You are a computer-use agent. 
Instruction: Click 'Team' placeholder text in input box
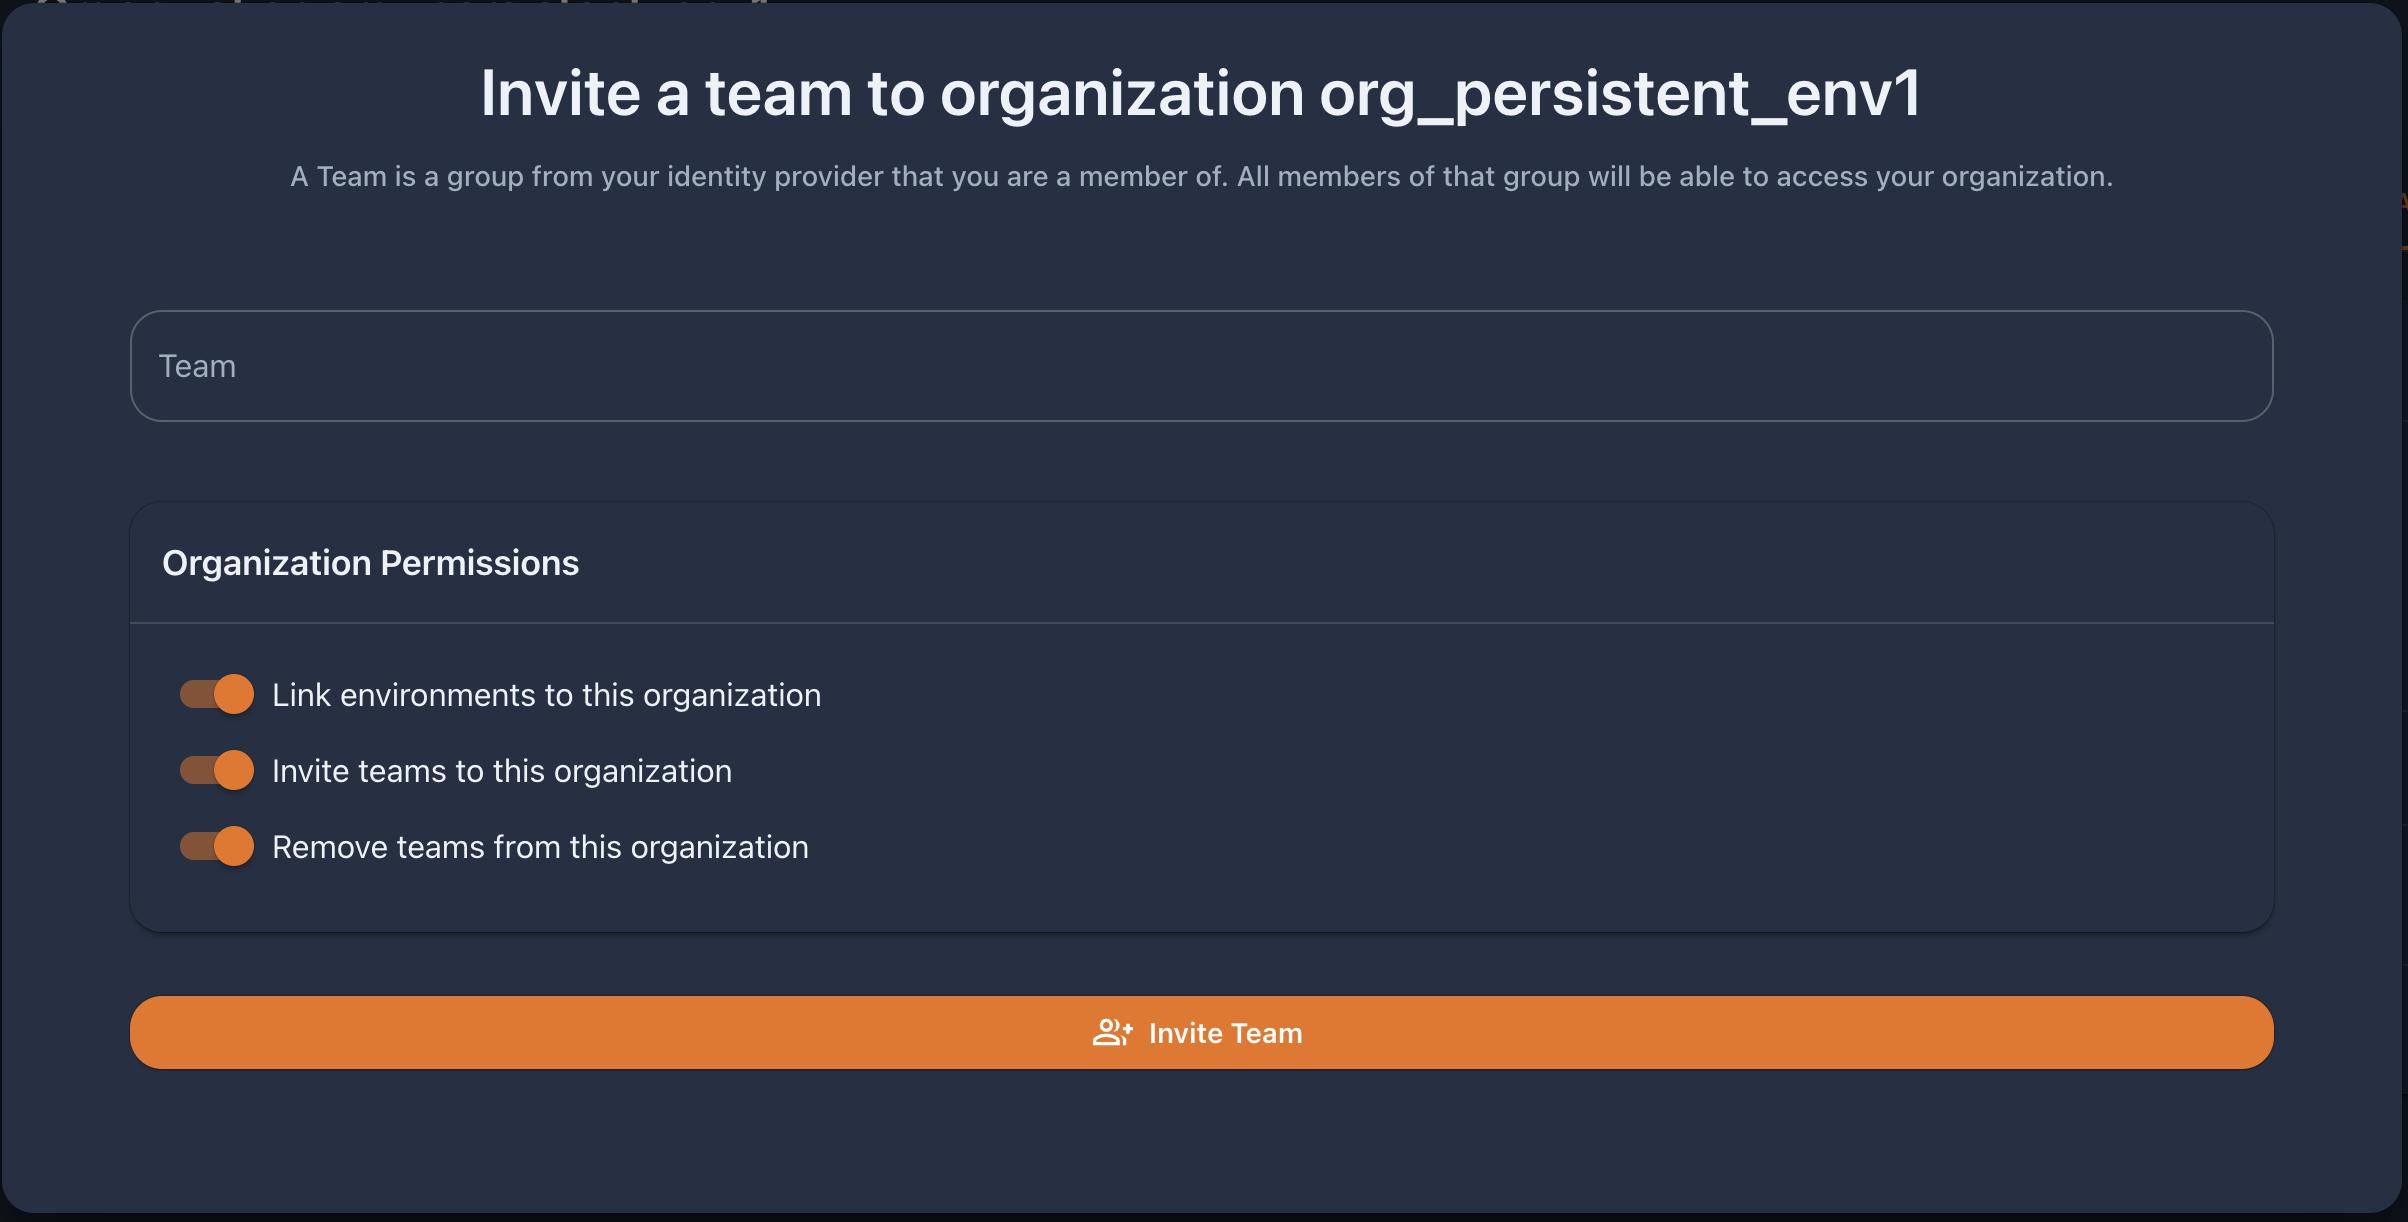197,366
